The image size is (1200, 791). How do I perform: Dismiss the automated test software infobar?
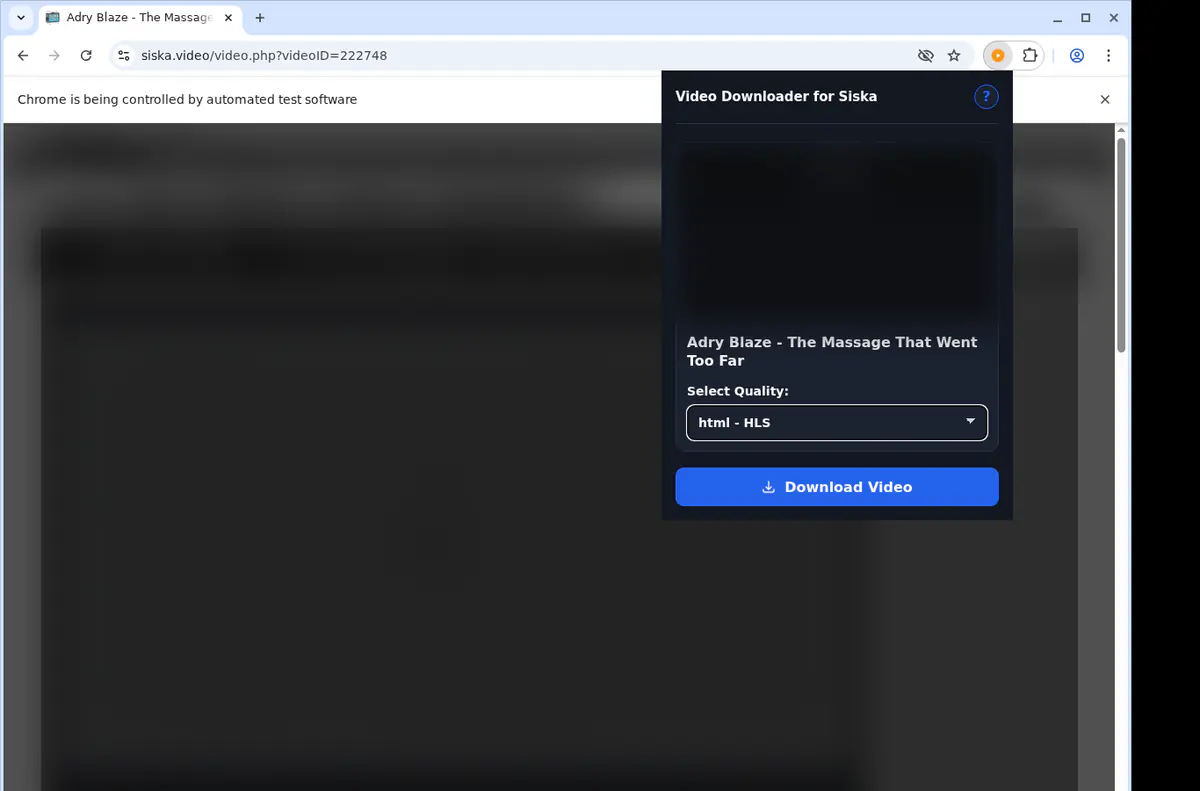(1105, 99)
